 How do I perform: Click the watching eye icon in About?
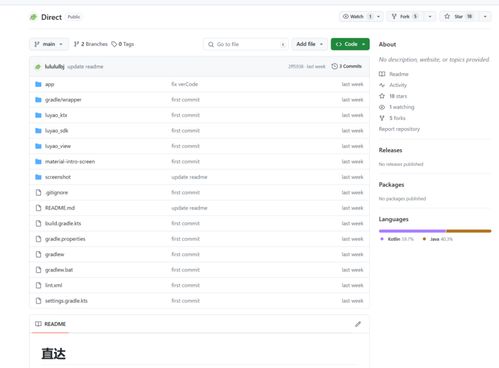(x=382, y=107)
